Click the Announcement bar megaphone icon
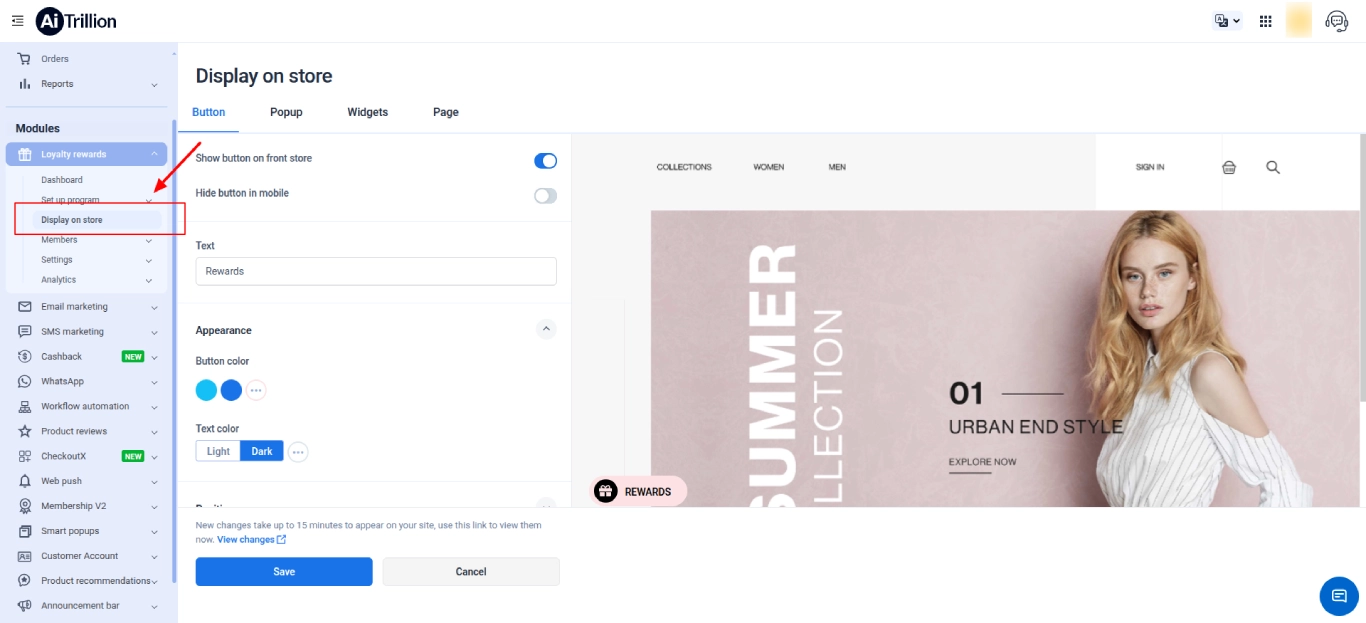 point(24,606)
